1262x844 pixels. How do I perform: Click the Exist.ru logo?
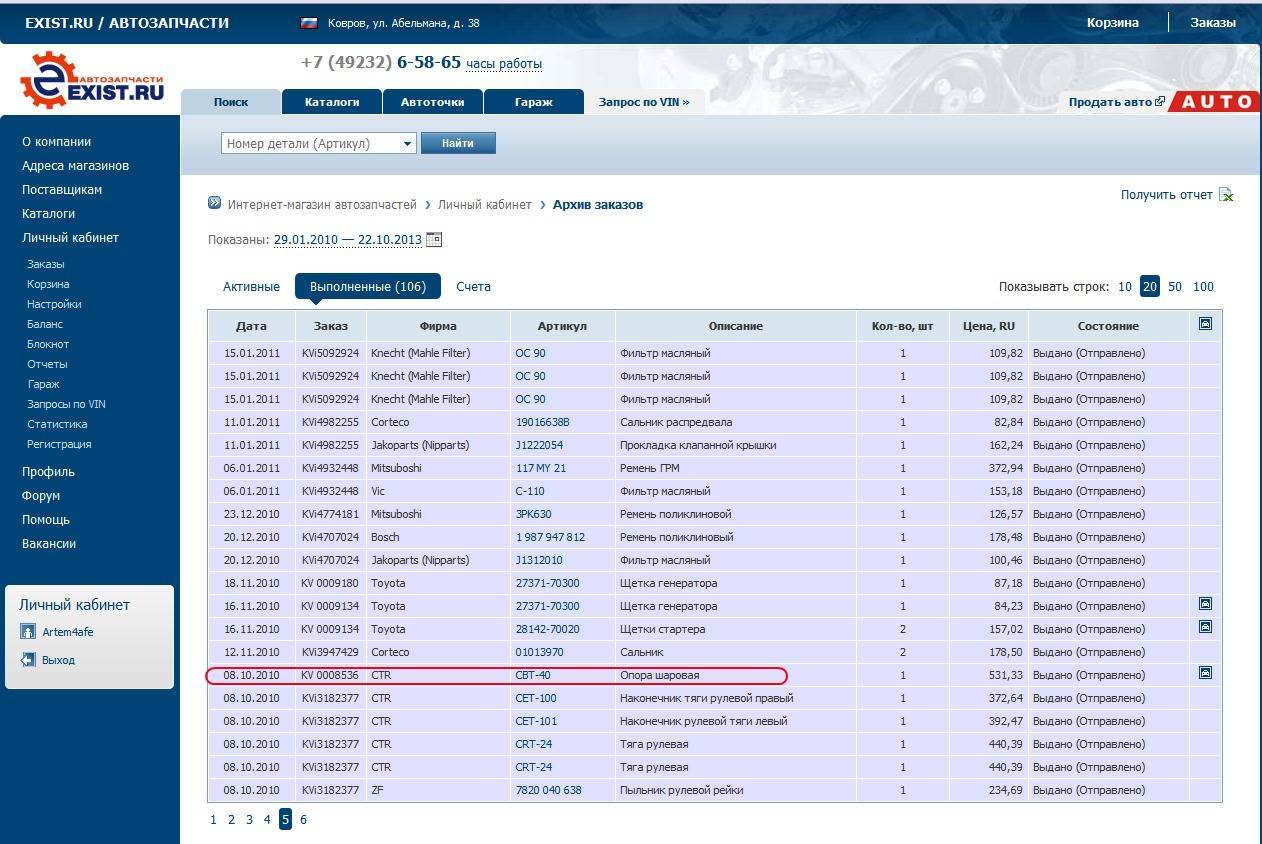pyautogui.click(x=92, y=80)
